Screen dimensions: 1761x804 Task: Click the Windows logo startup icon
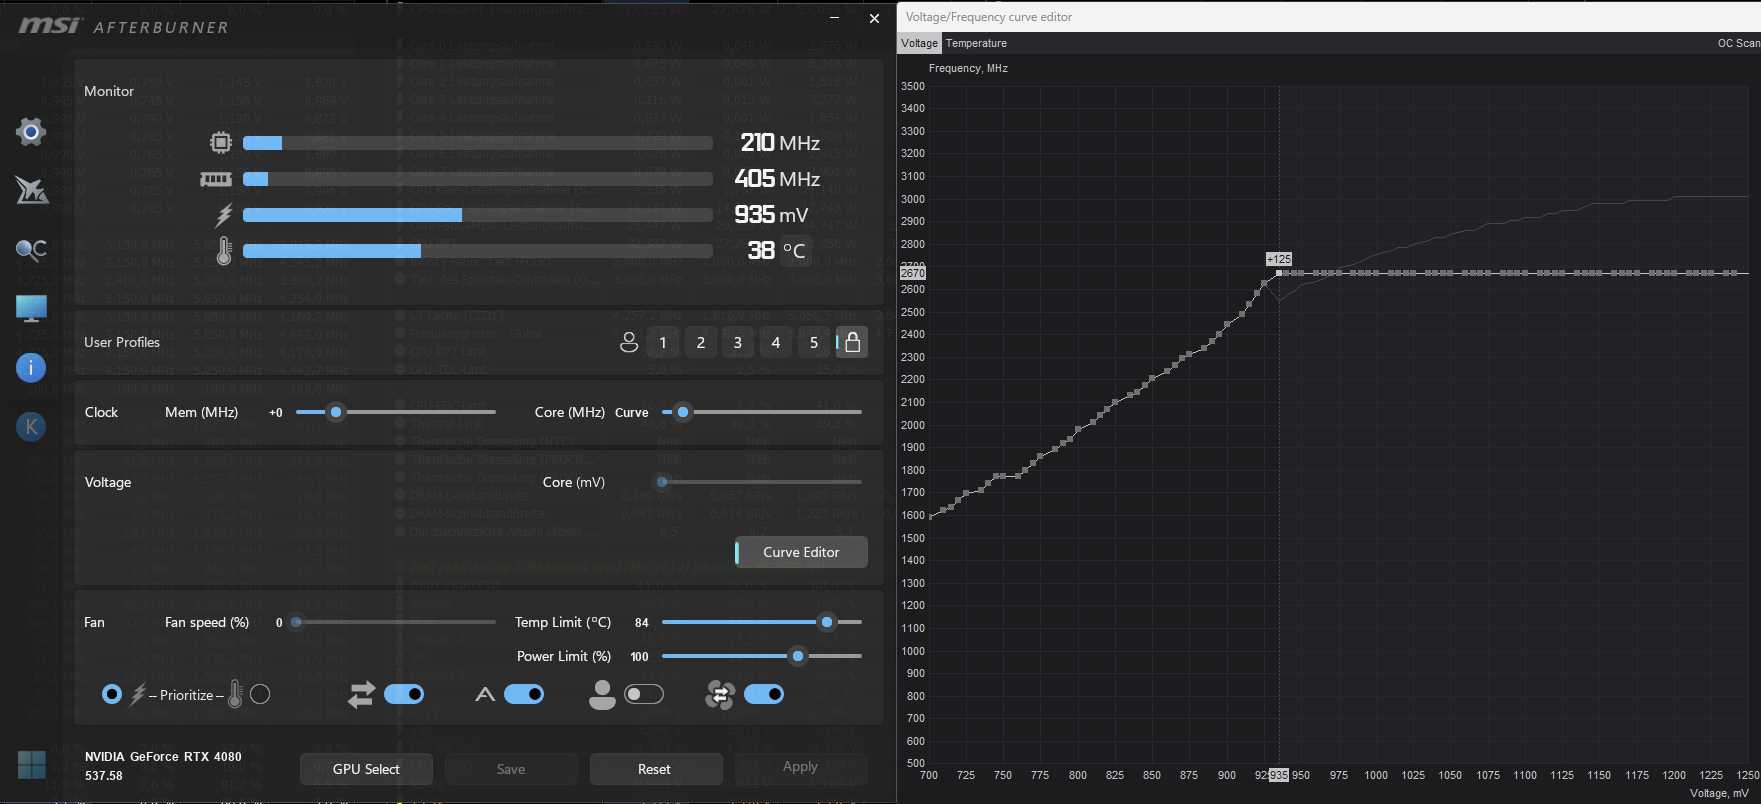pos(32,765)
